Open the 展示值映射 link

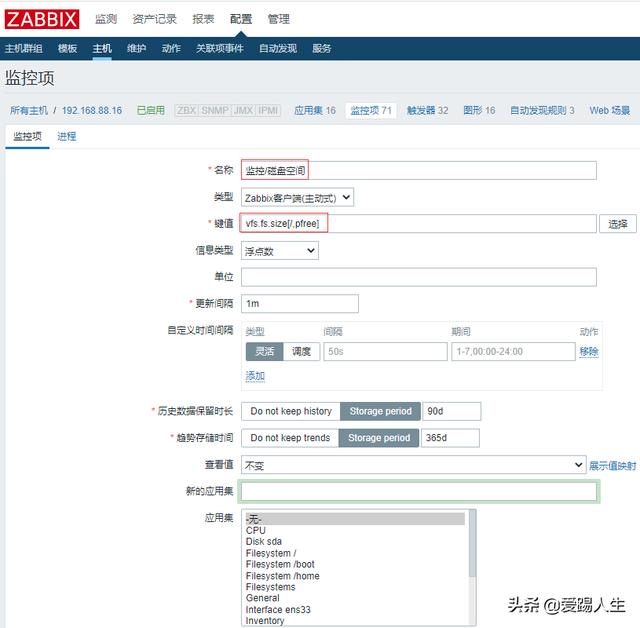pyautogui.click(x=613, y=466)
